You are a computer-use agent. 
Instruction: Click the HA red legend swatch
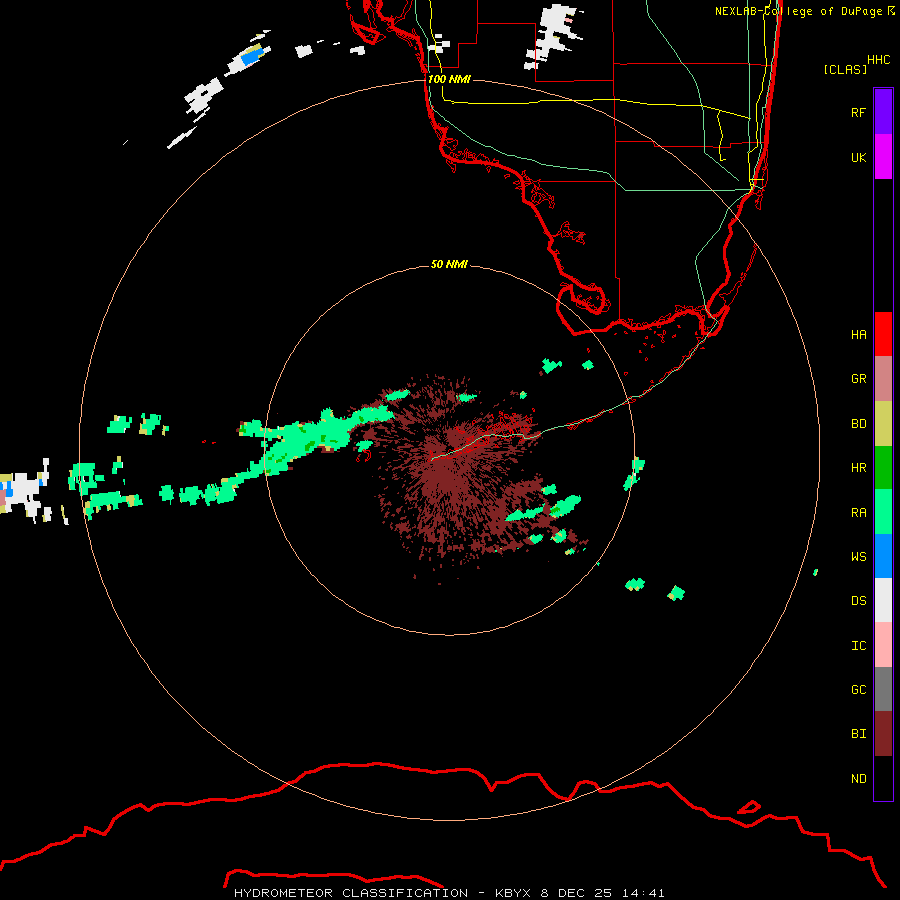coord(883,334)
